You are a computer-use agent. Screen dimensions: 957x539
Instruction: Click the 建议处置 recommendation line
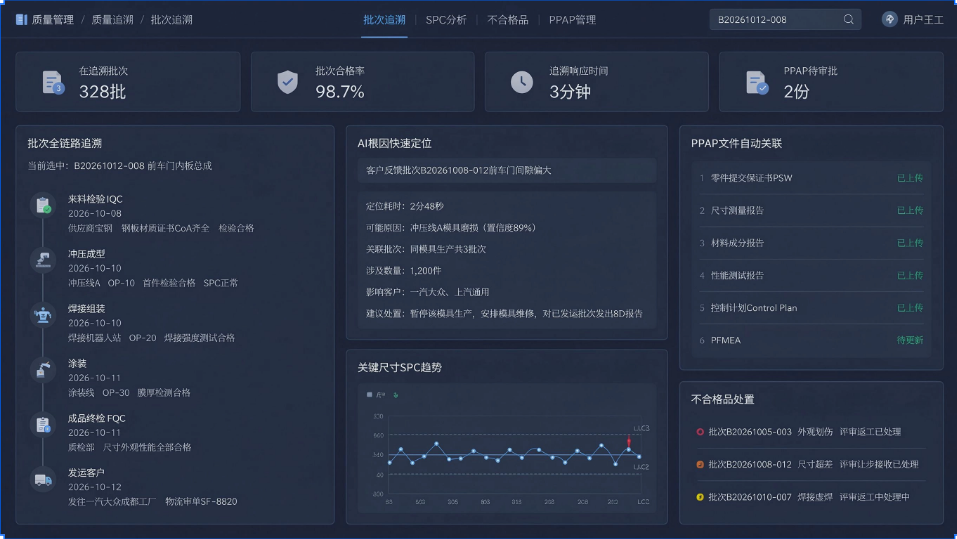(x=504, y=313)
